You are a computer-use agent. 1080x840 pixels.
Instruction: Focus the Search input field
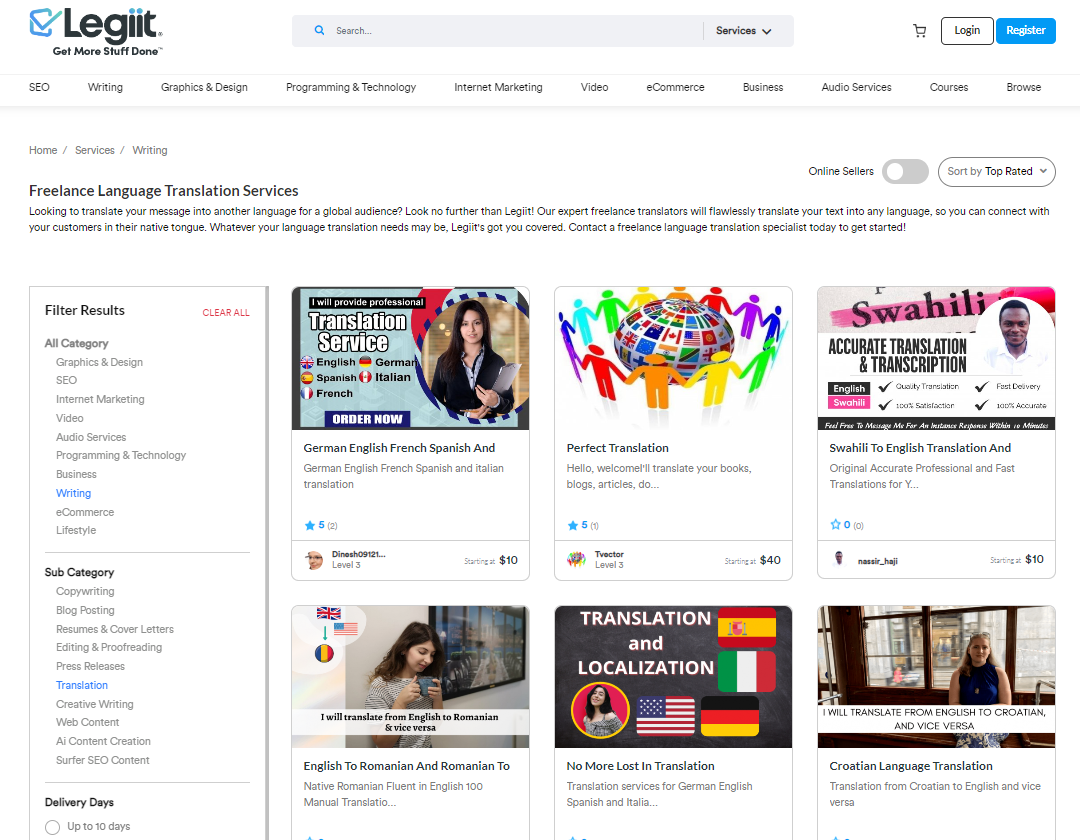[517, 31]
